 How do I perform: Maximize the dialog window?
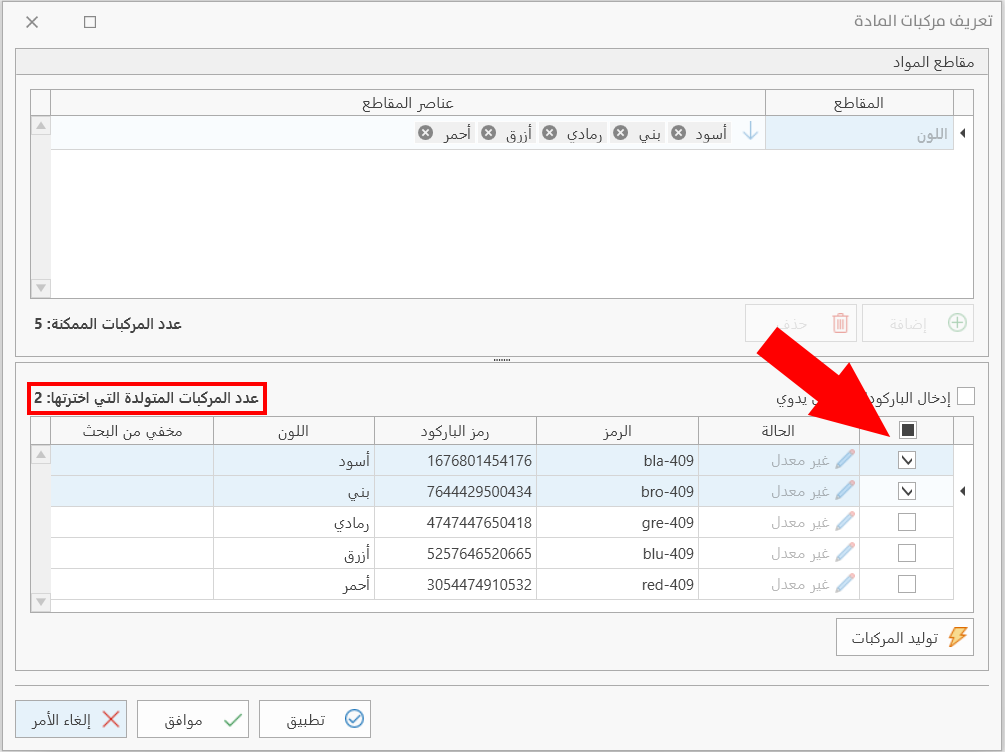pyautogui.click(x=90, y=22)
